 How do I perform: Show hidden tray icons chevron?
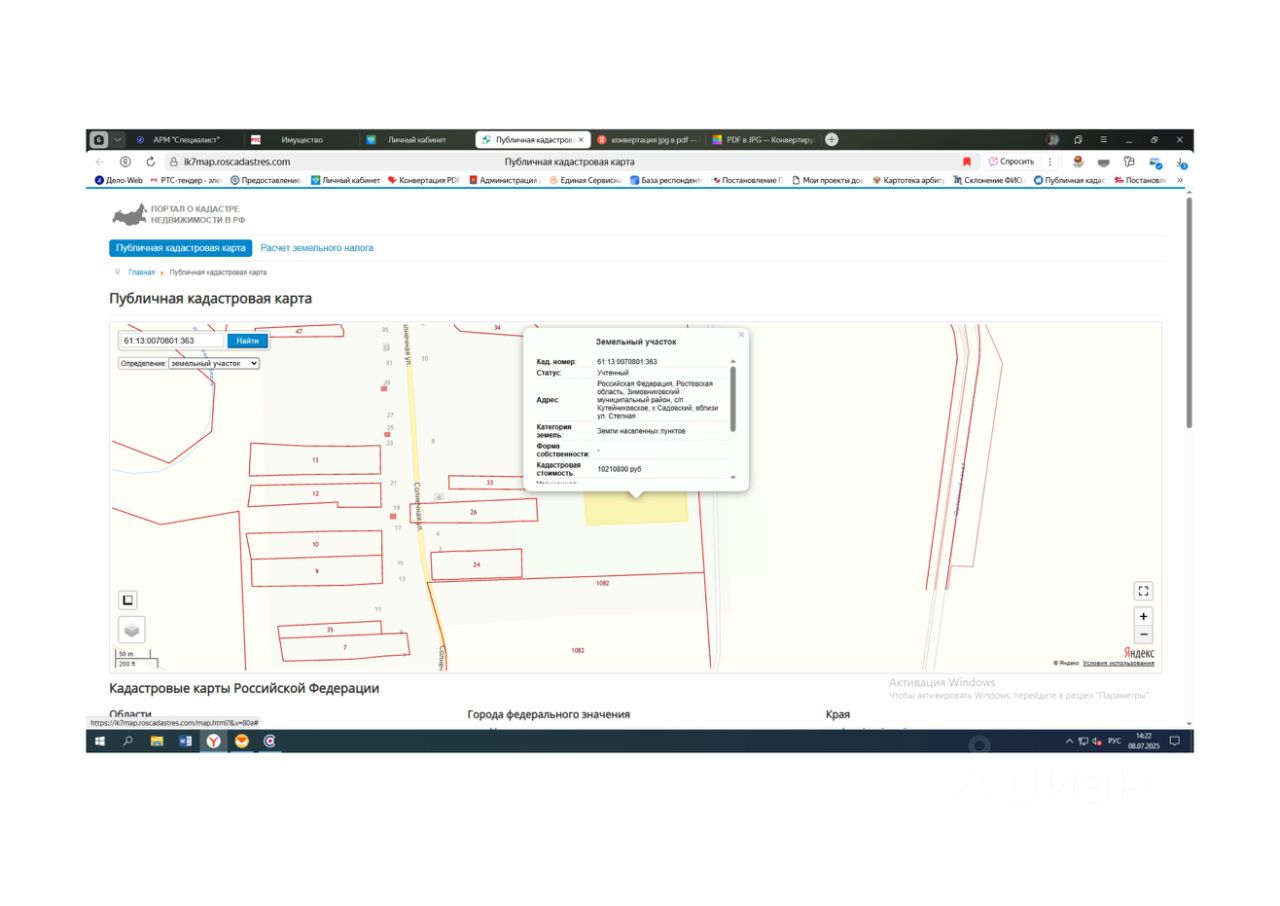[x=1069, y=741]
